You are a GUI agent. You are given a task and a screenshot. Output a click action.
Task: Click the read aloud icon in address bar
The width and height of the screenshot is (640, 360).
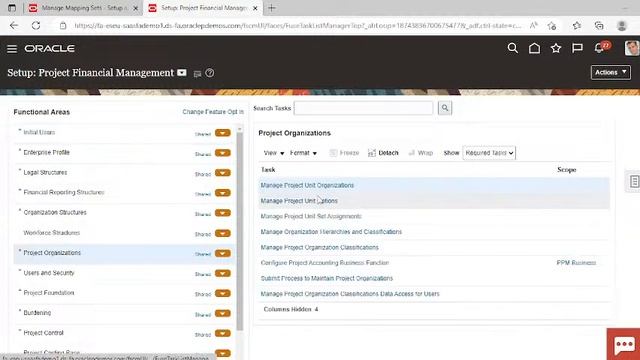pos(533,26)
